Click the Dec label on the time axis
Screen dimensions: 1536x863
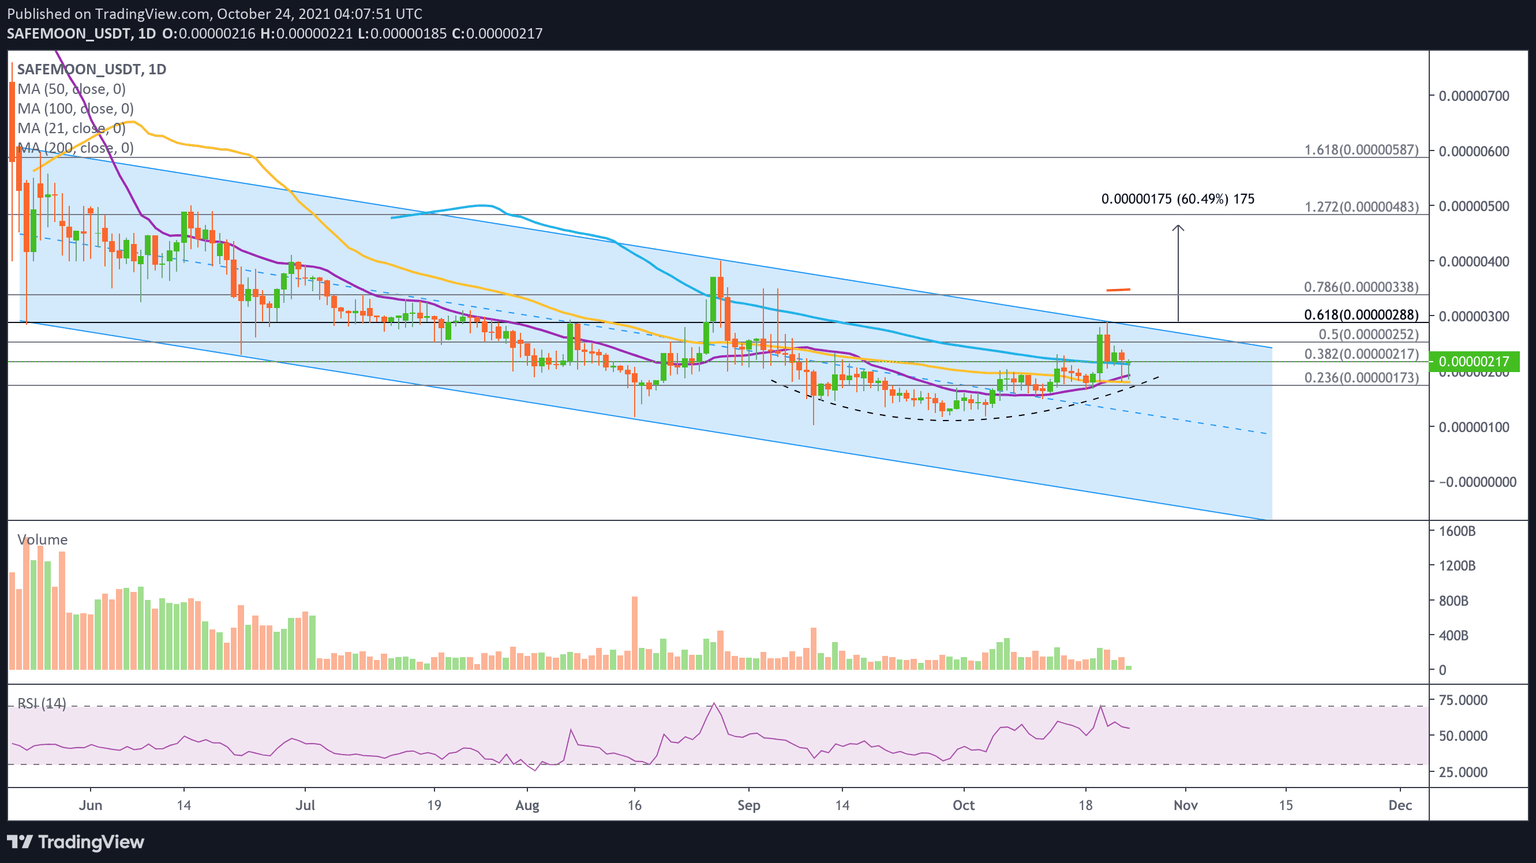point(1400,805)
